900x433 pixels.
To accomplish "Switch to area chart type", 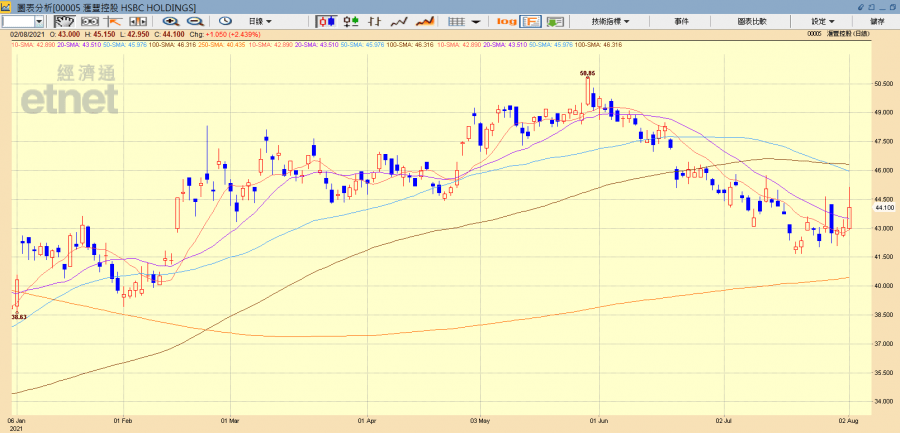I will click(x=425, y=21).
